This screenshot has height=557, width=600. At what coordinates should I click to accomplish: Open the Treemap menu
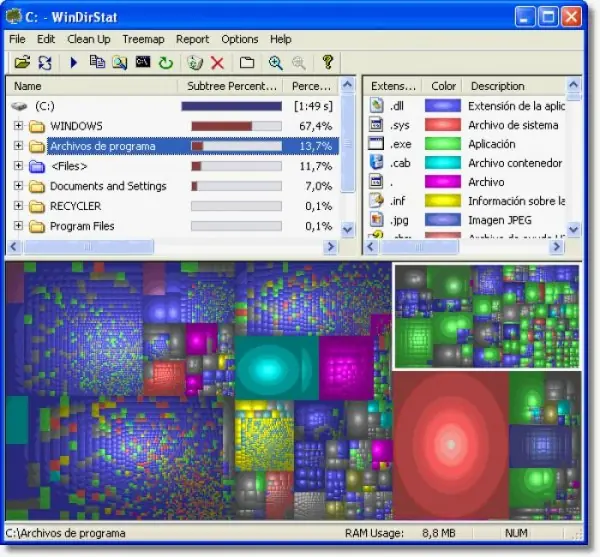143,39
